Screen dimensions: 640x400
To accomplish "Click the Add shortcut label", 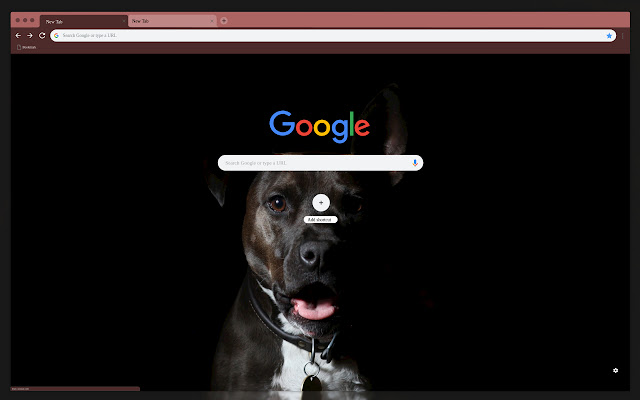I will (x=320, y=220).
